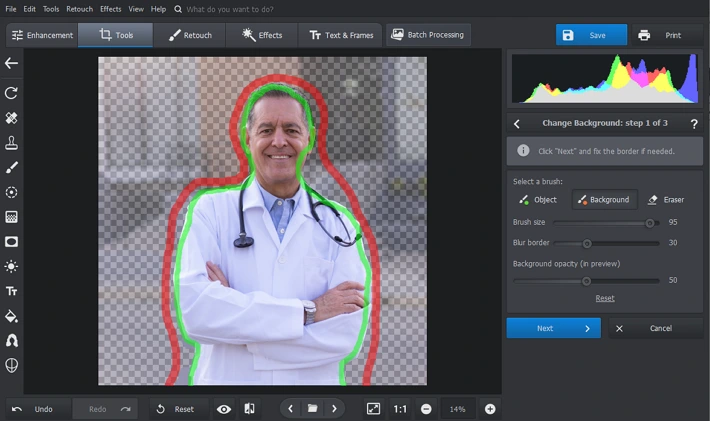Select the Text tool in sidebar

click(x=11, y=291)
